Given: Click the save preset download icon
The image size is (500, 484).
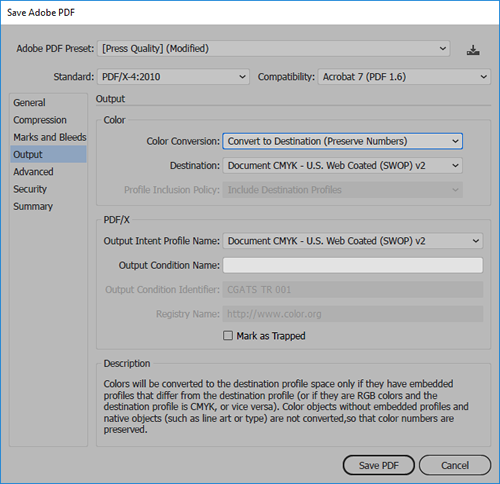Looking at the screenshot, I should [473, 50].
